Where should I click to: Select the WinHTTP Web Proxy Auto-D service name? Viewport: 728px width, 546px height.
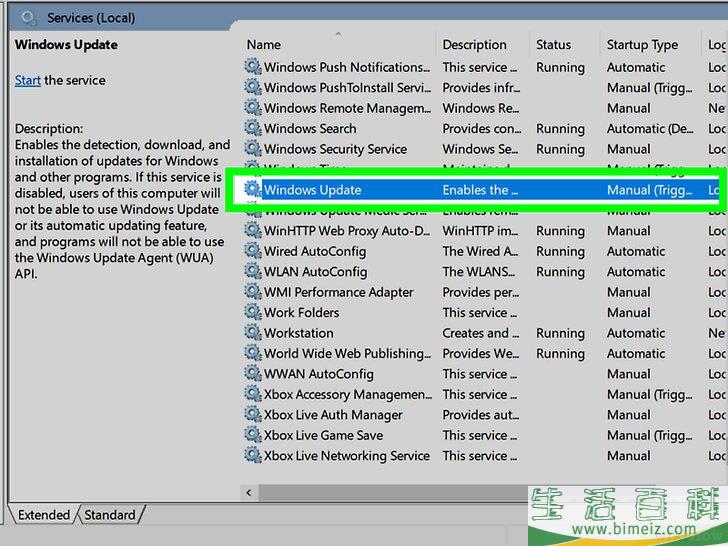coord(347,231)
